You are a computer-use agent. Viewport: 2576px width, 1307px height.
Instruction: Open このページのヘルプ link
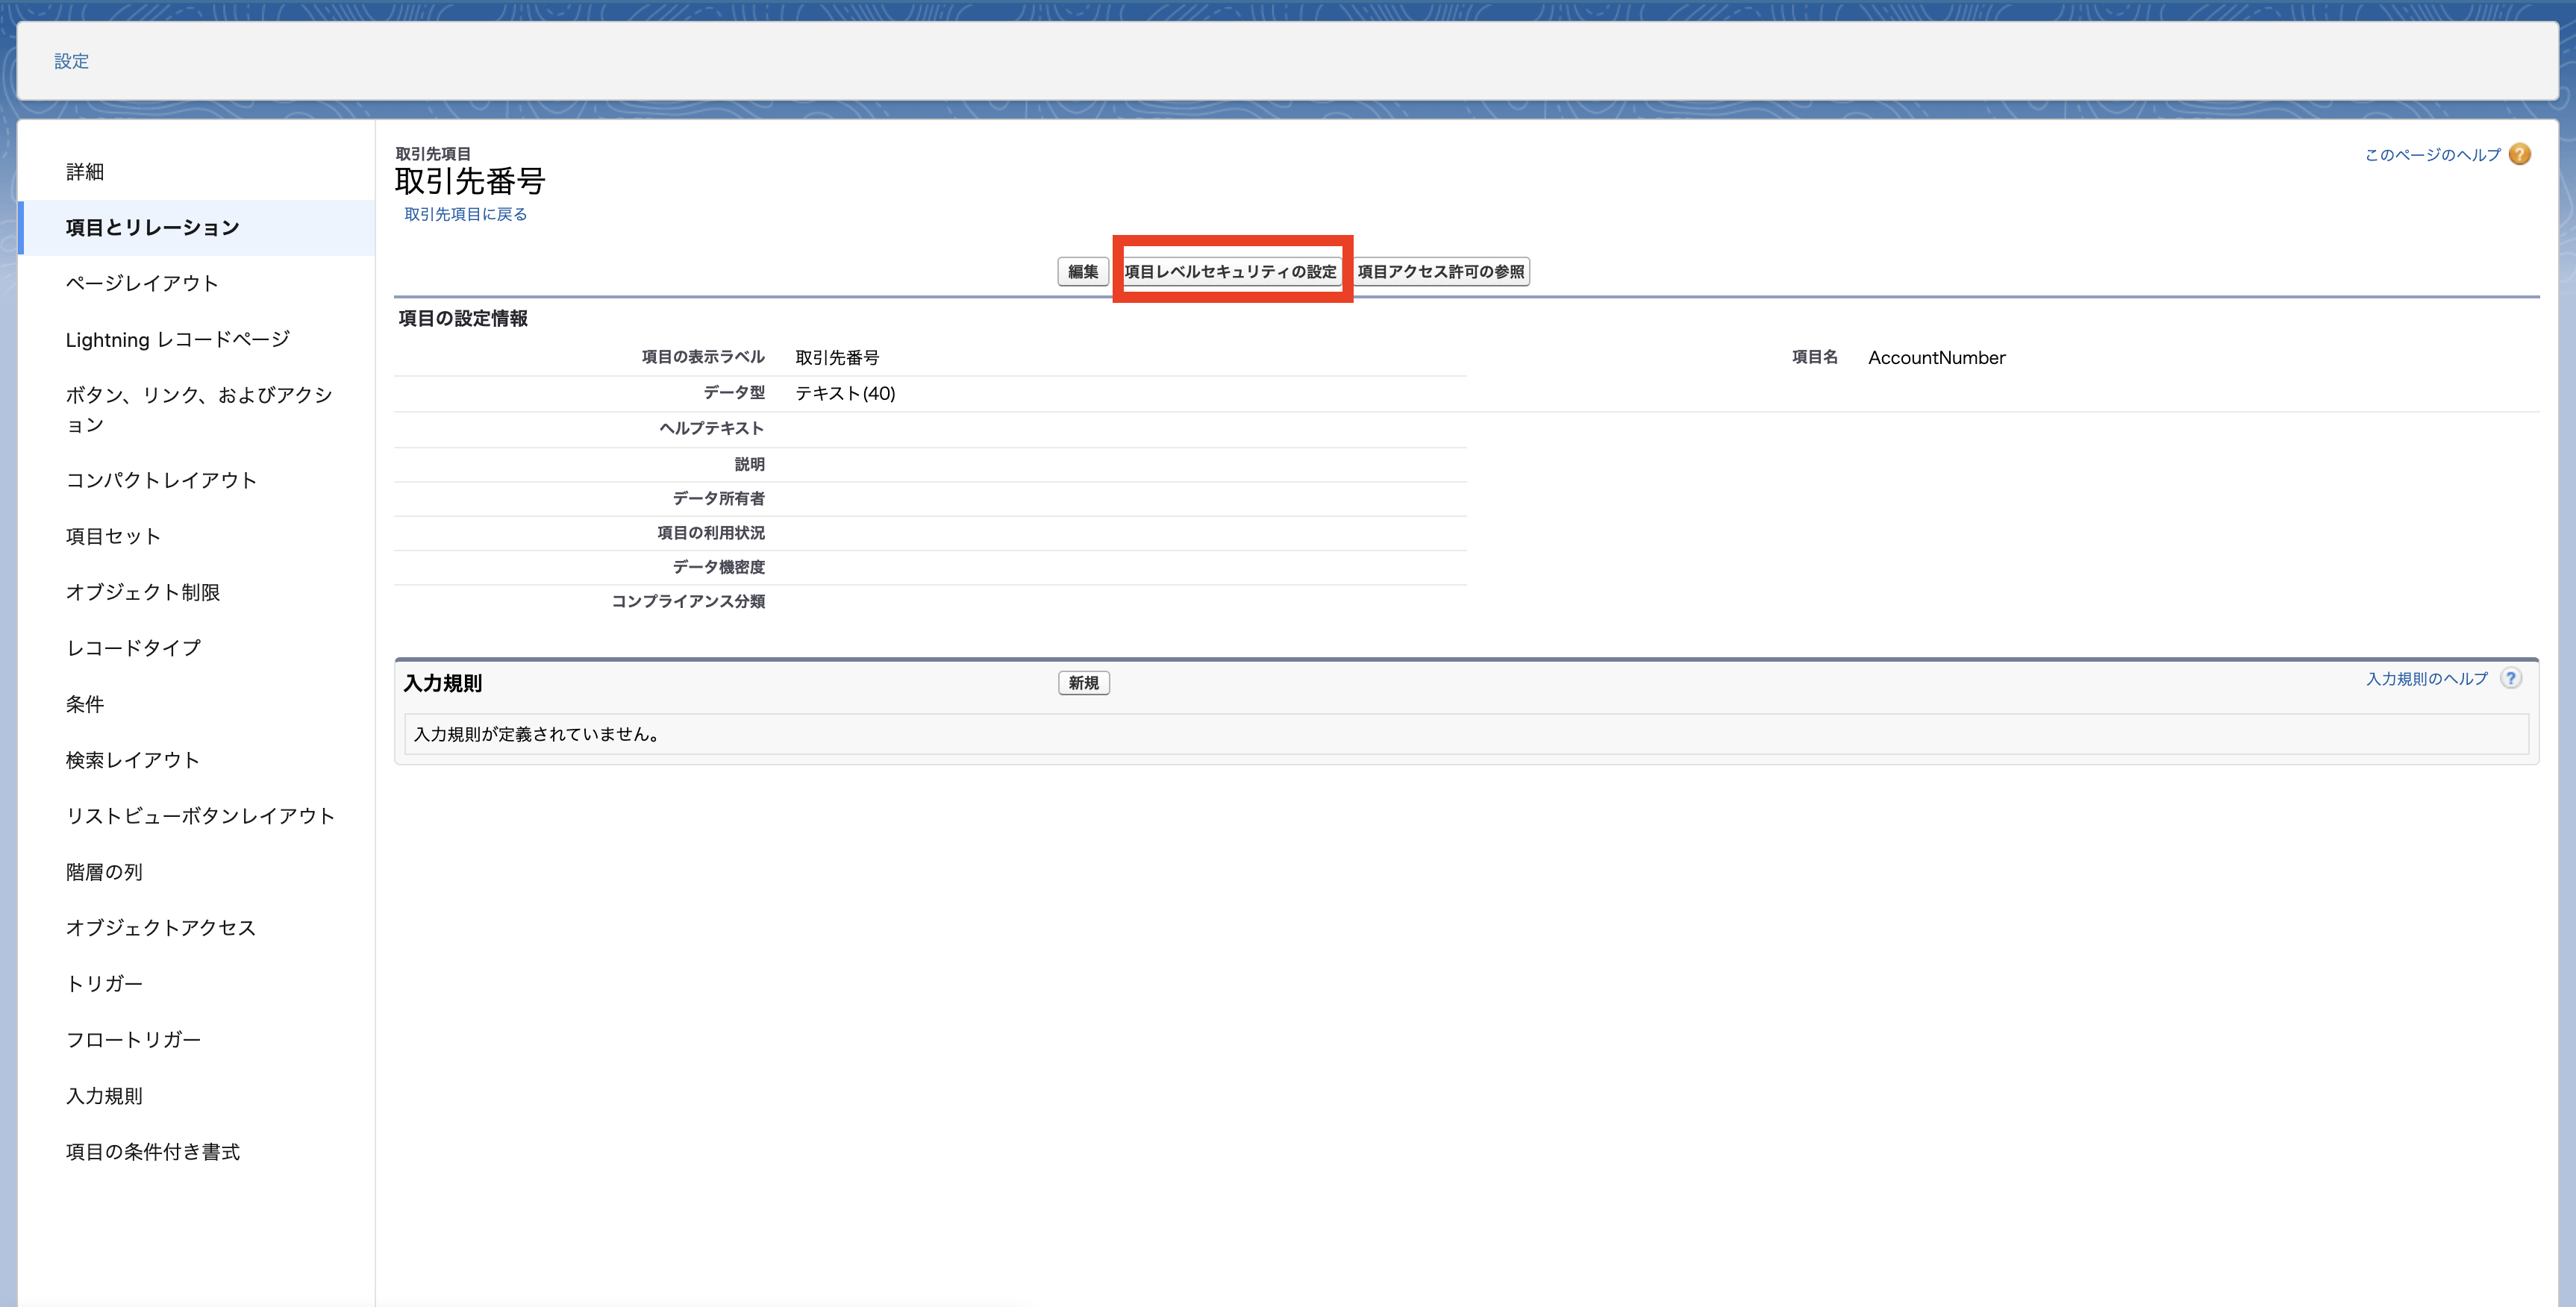pyautogui.click(x=2431, y=155)
